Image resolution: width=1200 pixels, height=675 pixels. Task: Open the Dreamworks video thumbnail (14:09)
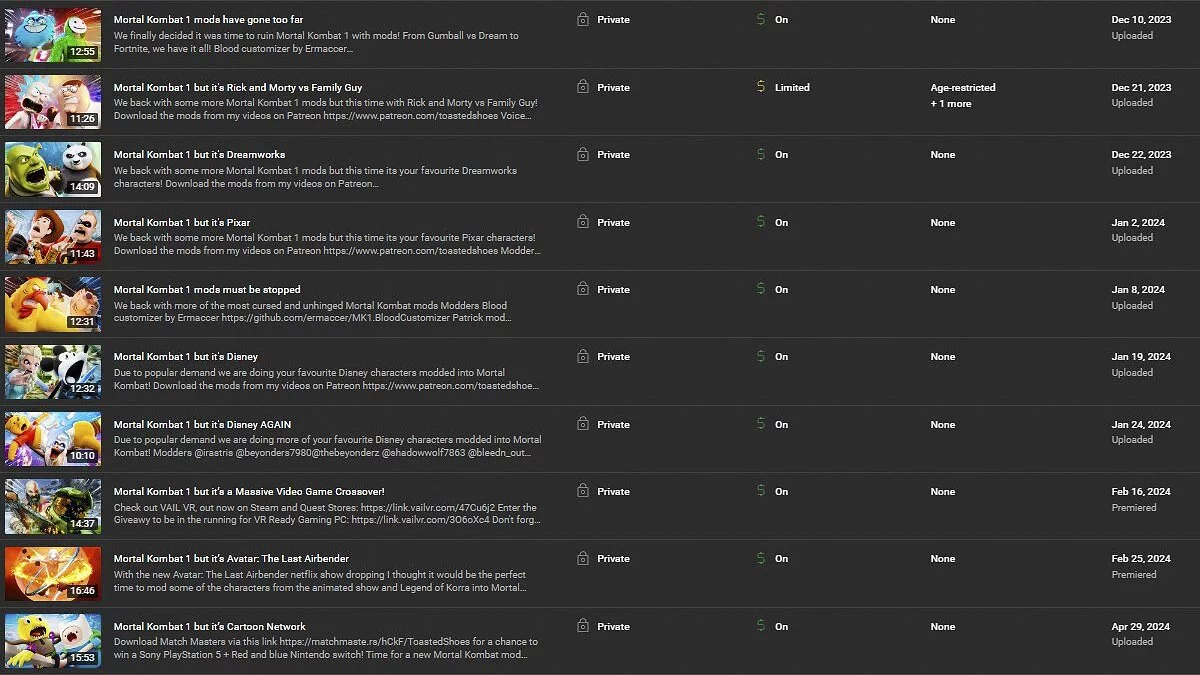tap(53, 169)
